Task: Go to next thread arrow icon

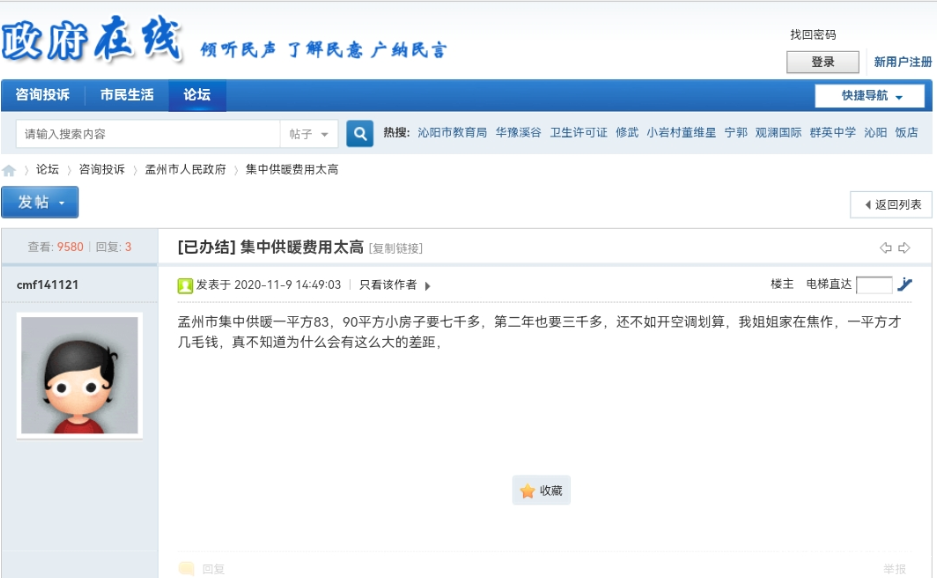Action: tap(904, 248)
